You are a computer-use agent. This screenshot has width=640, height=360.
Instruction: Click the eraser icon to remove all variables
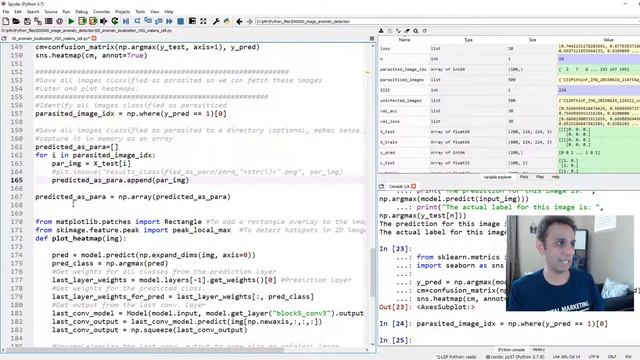[407, 31]
